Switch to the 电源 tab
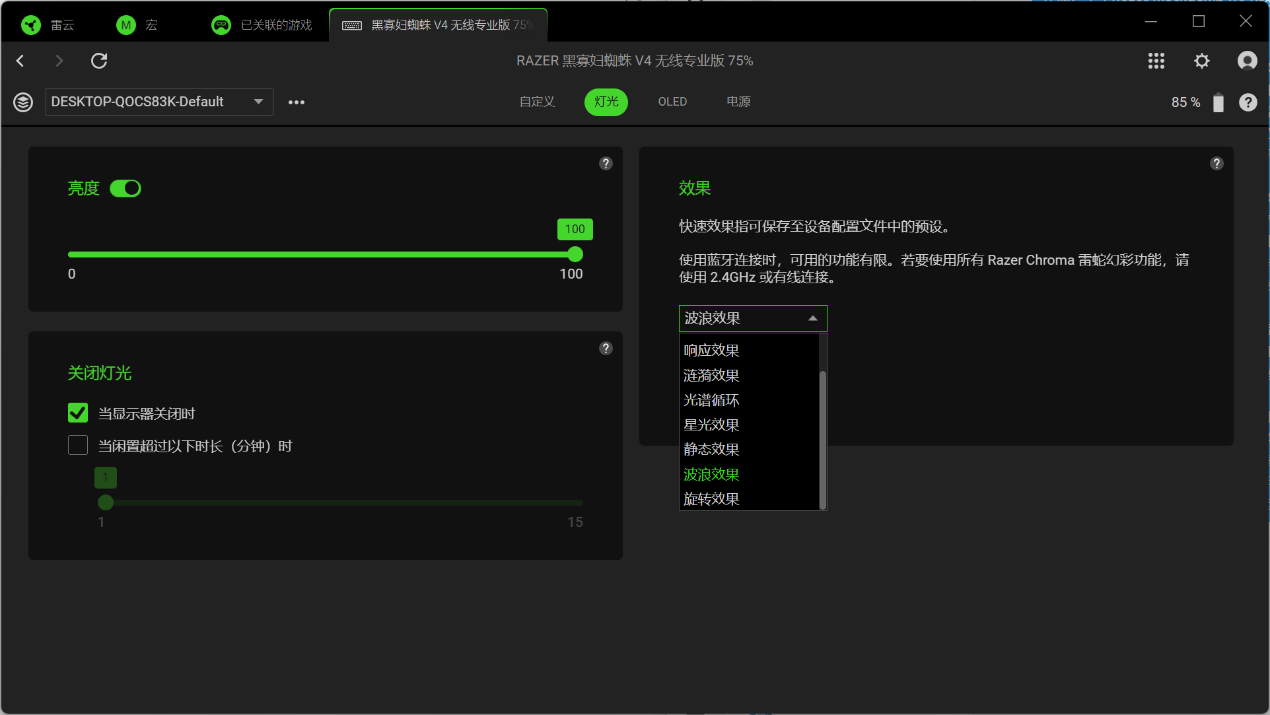Viewport: 1270px width, 715px height. (738, 102)
